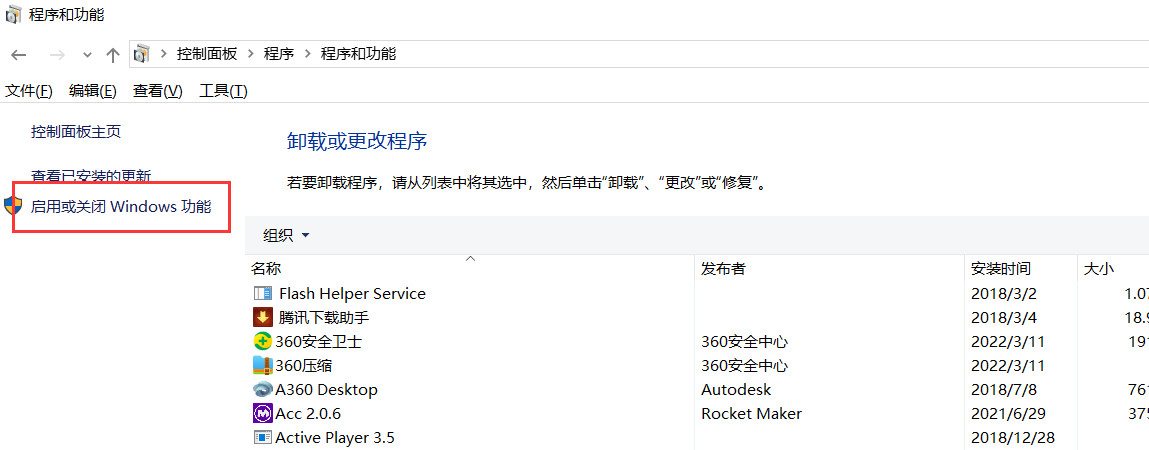
Task: Open the recent locations dropdown arrow
Action: coord(87,55)
